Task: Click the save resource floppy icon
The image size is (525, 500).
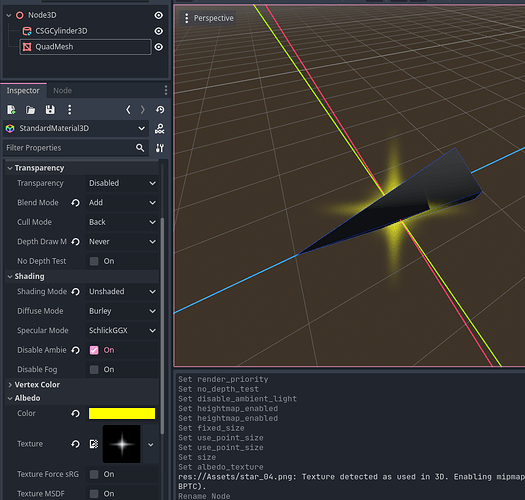Action: coord(50,110)
